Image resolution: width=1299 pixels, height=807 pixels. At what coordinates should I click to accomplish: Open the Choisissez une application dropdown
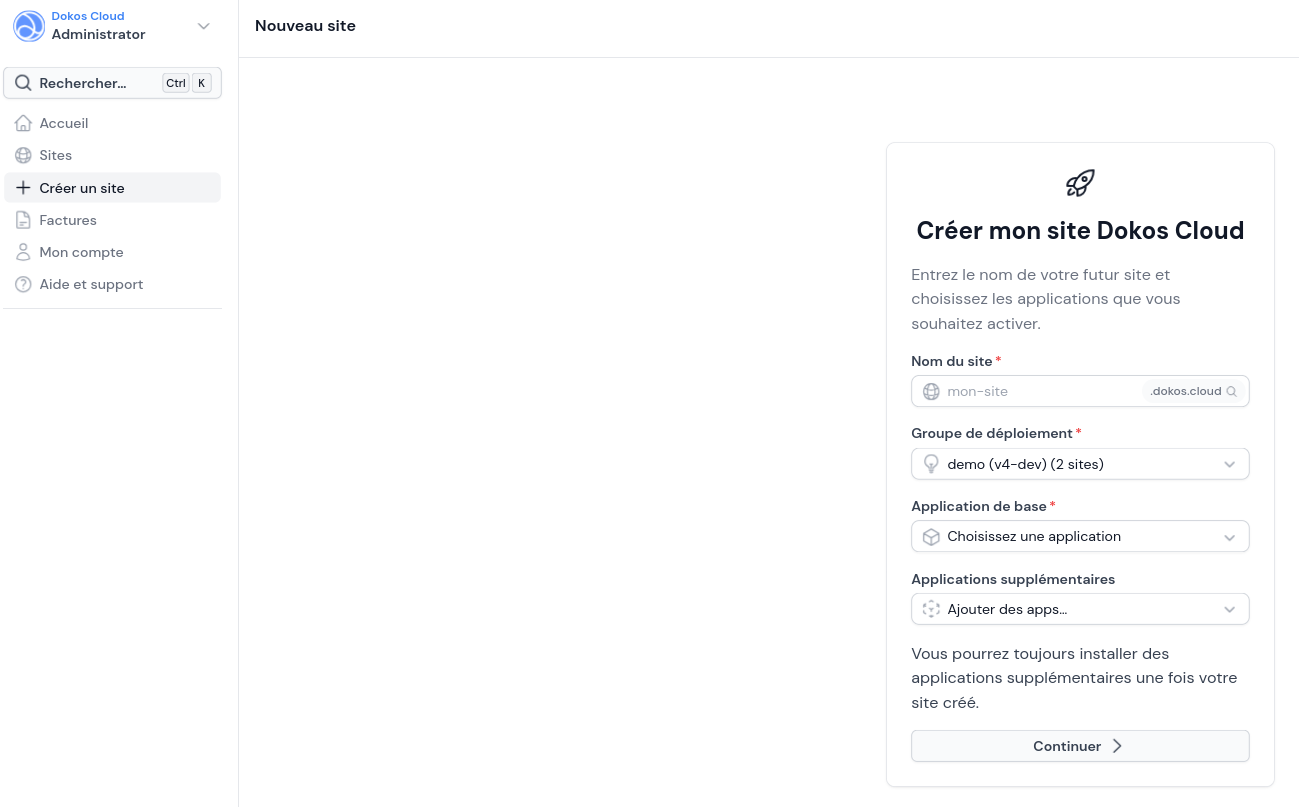pyautogui.click(x=1080, y=536)
